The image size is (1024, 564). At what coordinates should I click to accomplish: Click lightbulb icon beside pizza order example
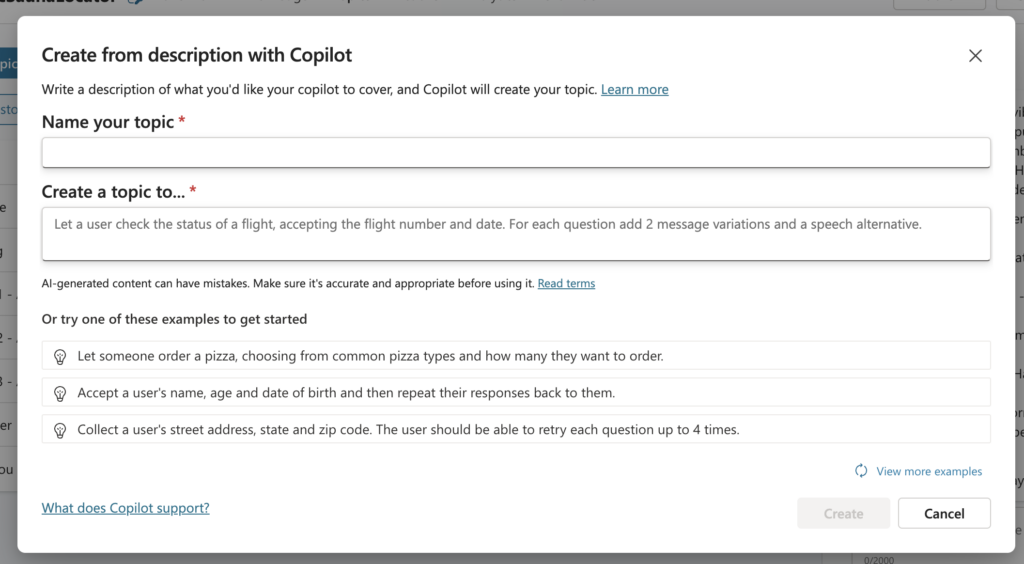tap(60, 356)
